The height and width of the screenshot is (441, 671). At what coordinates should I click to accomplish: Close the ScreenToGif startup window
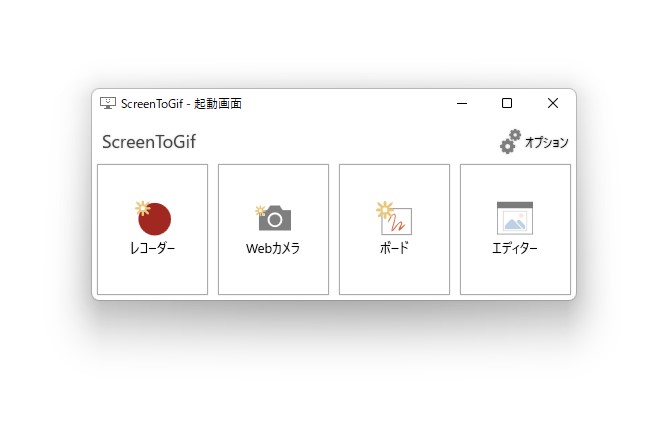click(552, 104)
